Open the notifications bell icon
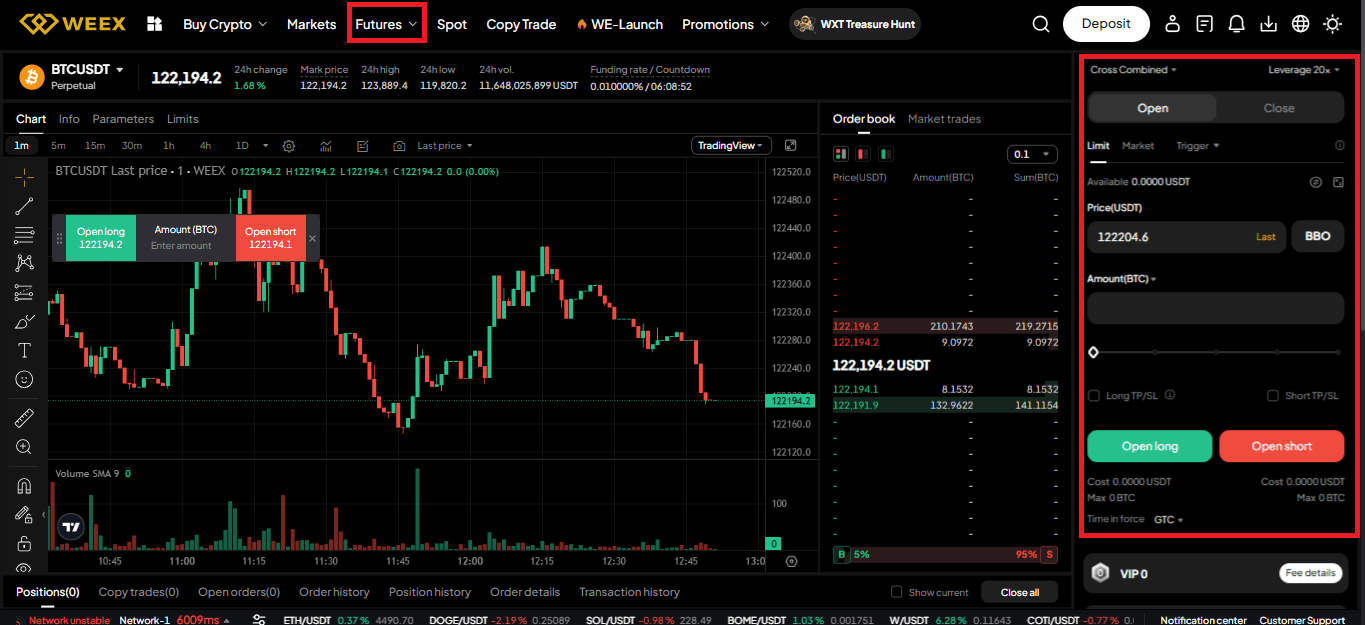Image resolution: width=1365 pixels, height=625 pixels. [x=1236, y=24]
